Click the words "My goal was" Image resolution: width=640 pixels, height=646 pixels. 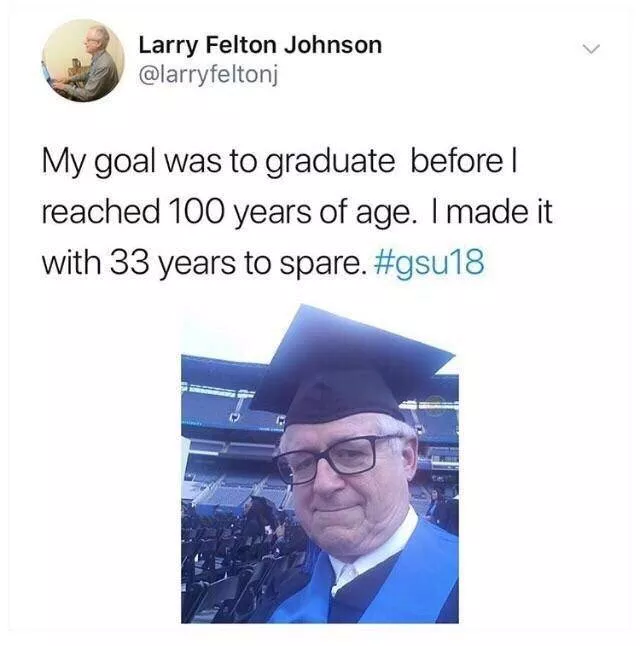[x=131, y=162]
